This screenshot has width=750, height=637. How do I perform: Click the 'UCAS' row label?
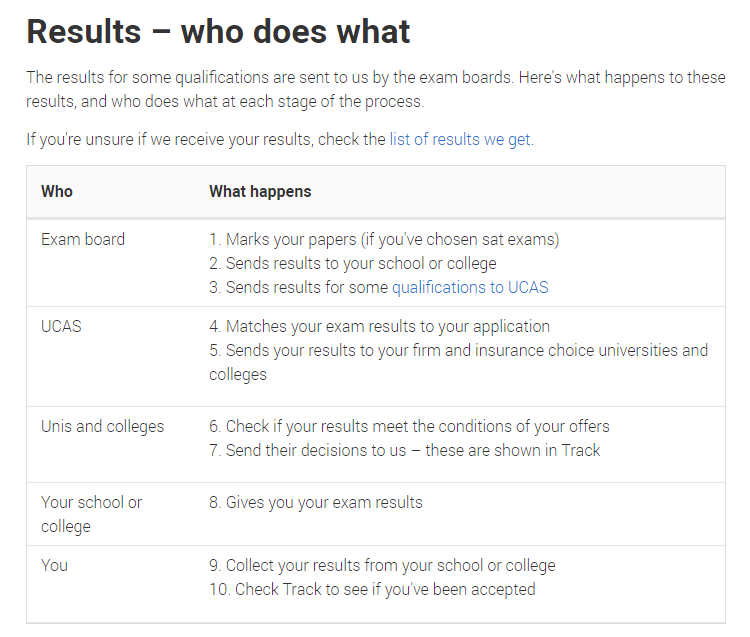61,326
